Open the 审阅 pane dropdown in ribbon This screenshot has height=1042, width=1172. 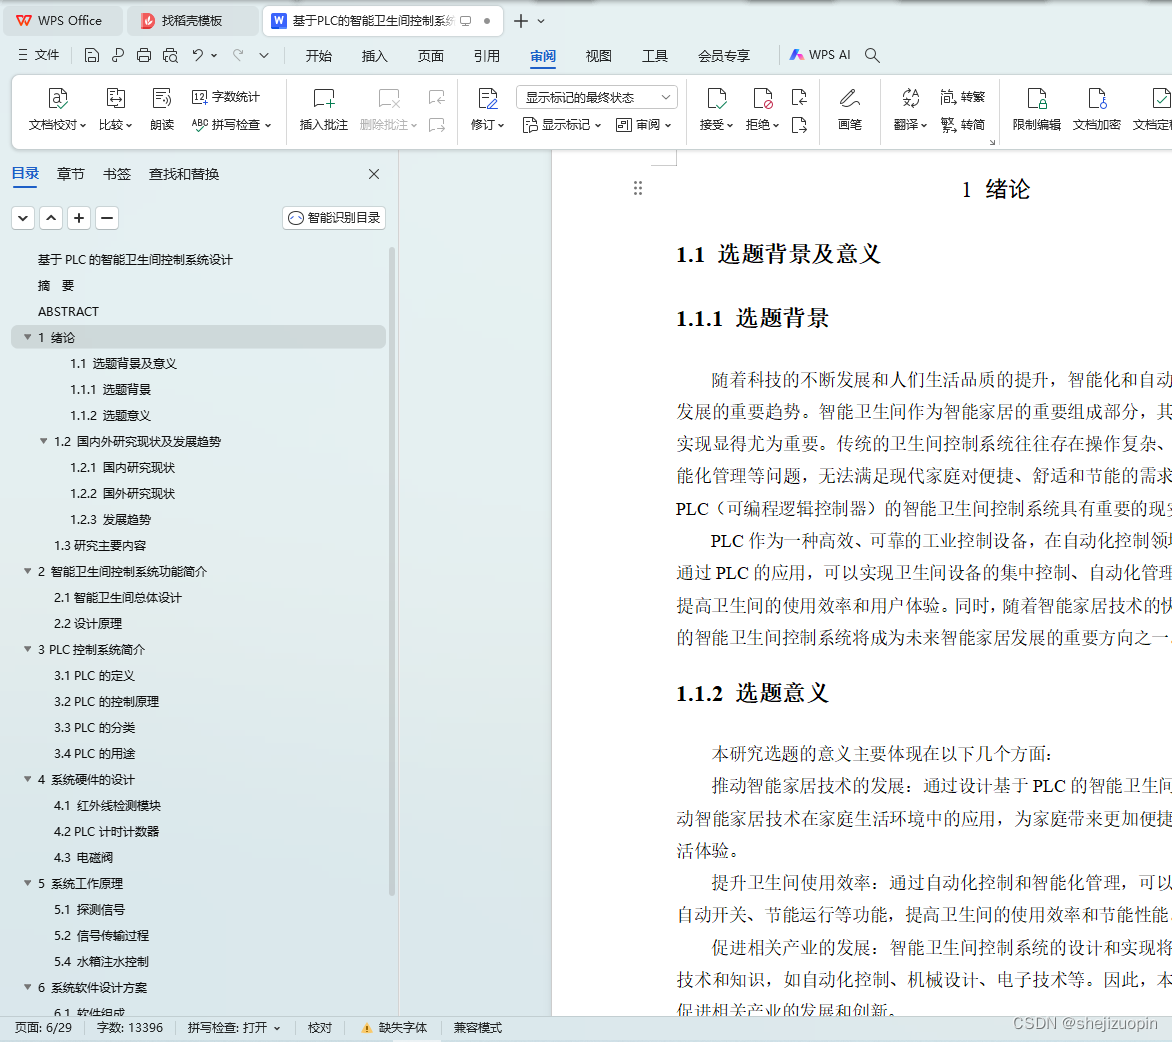click(x=644, y=125)
